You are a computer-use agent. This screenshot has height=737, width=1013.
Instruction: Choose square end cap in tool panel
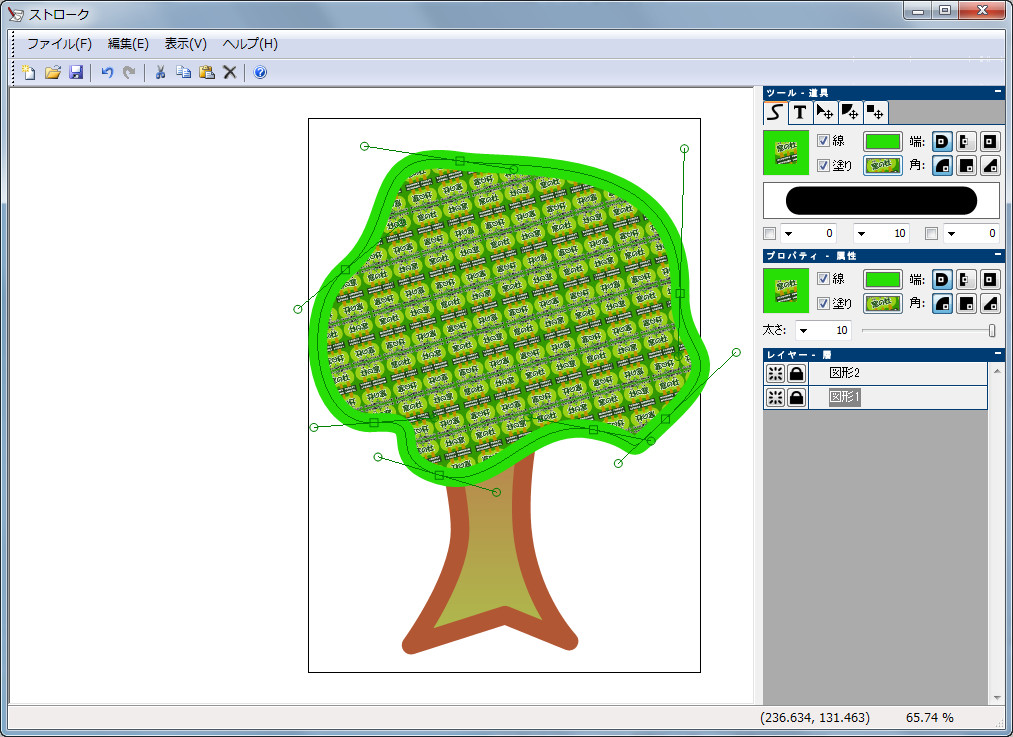tap(990, 141)
